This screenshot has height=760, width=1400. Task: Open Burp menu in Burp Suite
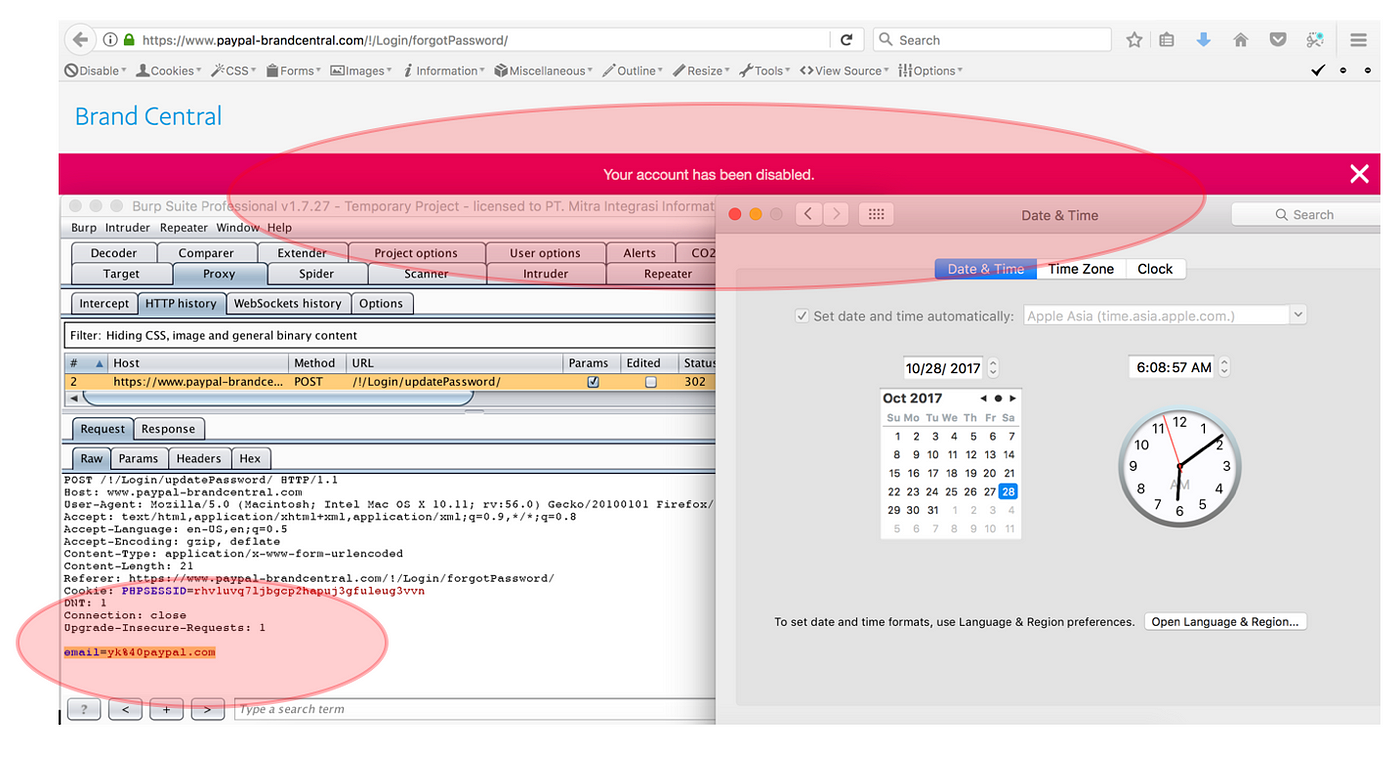(84, 228)
